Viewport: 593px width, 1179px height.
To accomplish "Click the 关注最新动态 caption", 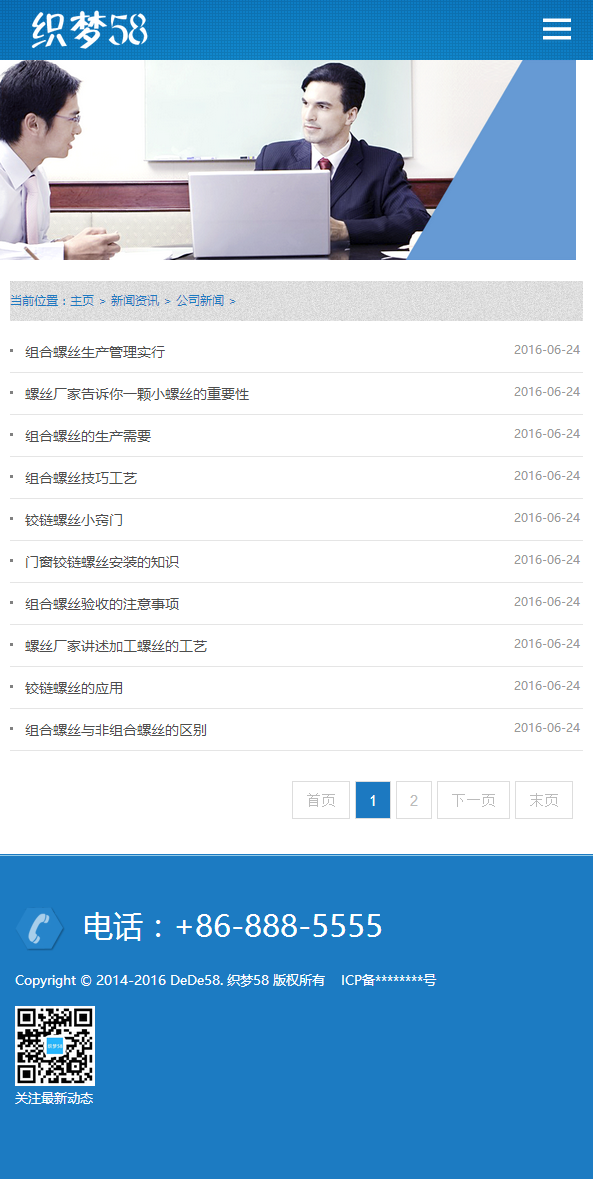I will pos(54,1099).
